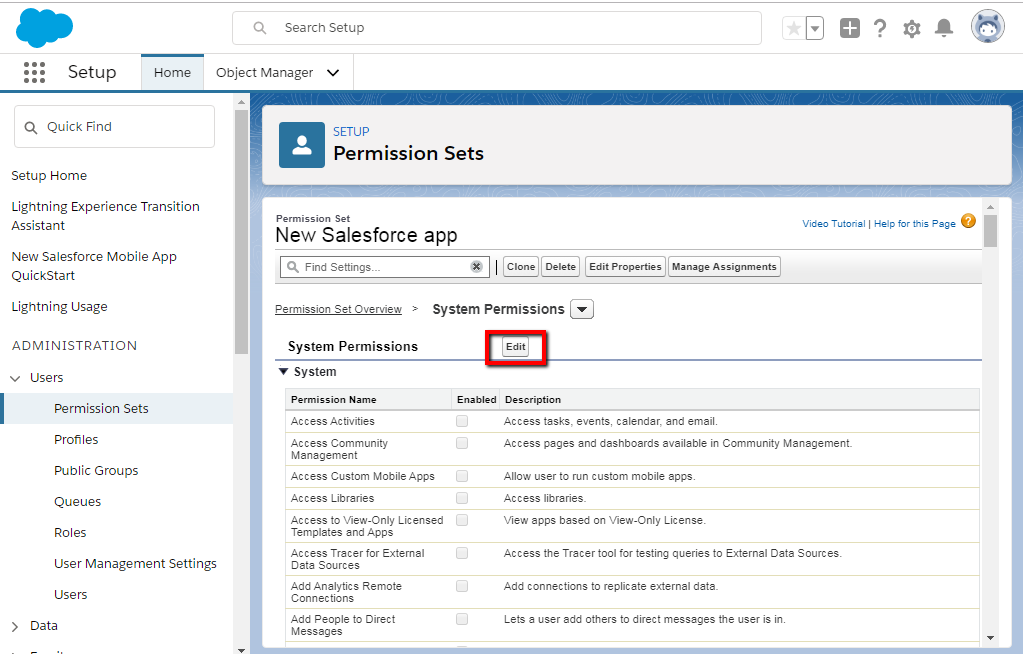Open the Setup gear icon
Image resolution: width=1023 pixels, height=654 pixels.
[911, 28]
